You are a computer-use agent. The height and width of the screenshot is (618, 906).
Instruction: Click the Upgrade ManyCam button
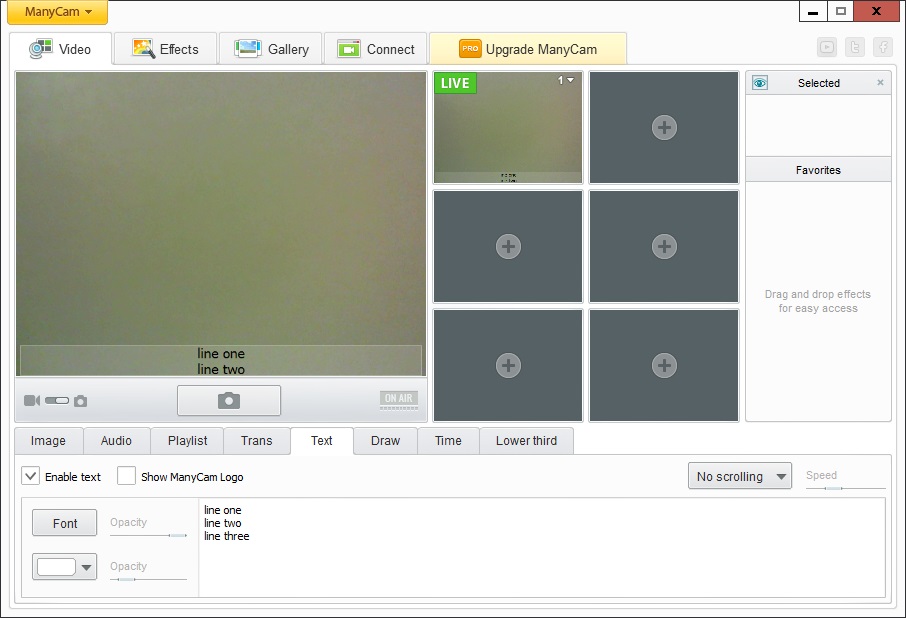tap(527, 49)
